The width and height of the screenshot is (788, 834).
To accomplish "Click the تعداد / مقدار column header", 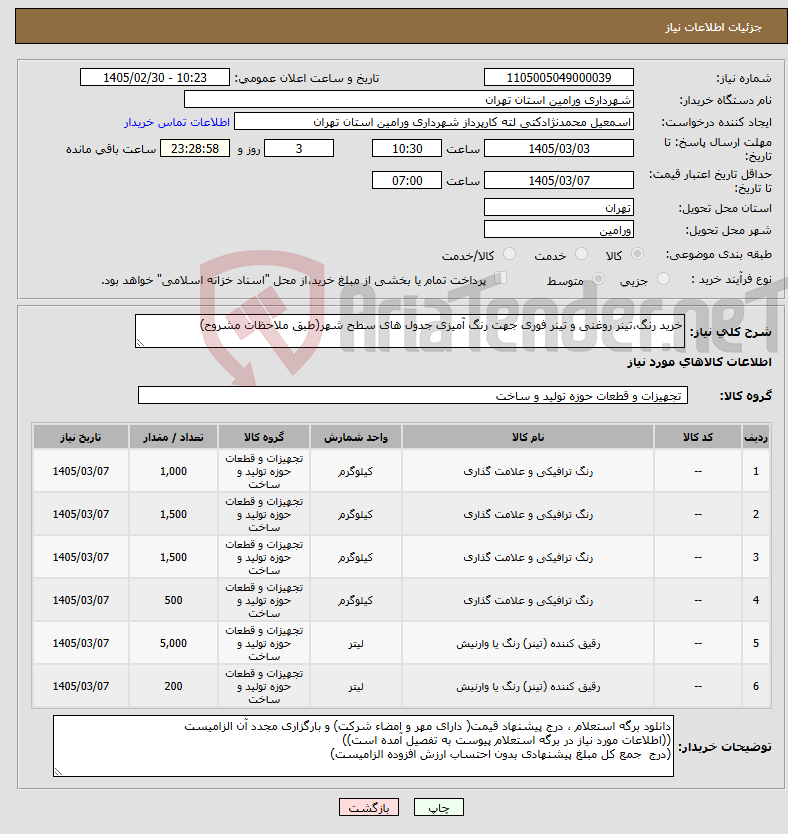I will pos(173,437).
